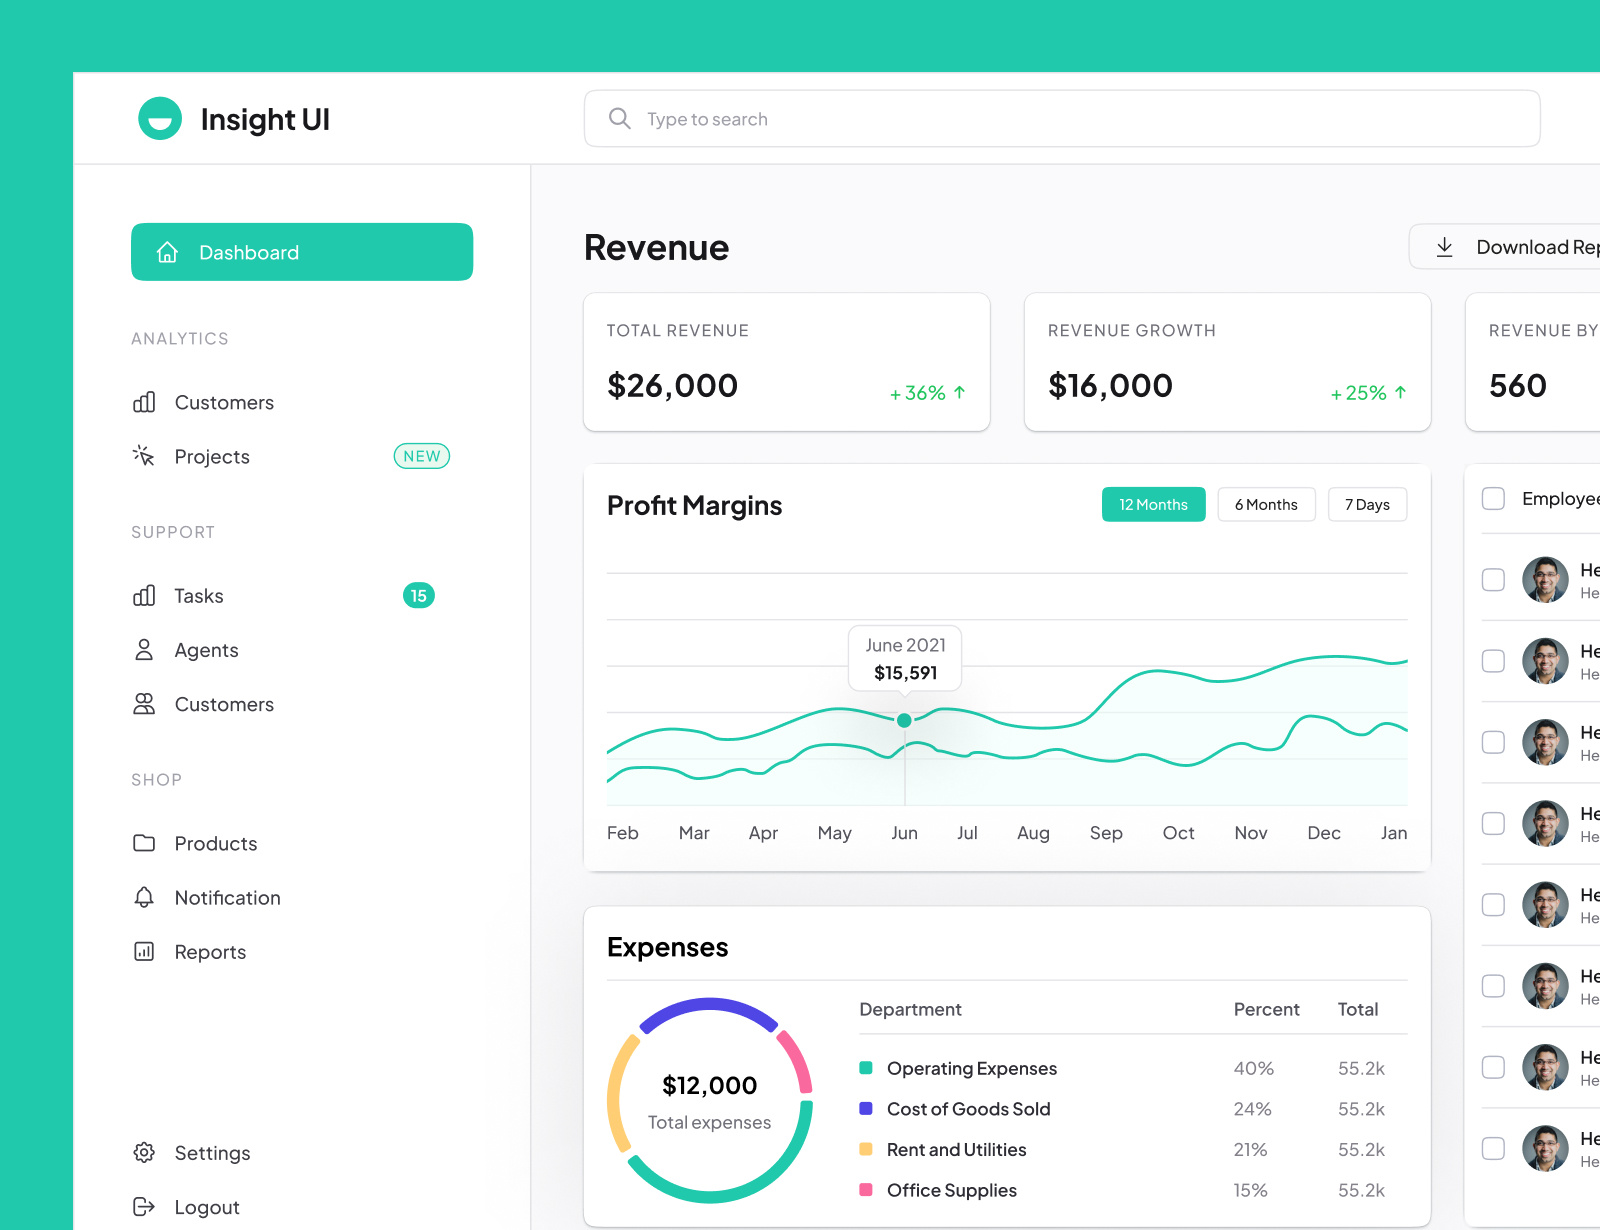Click the Customers bar chart icon
This screenshot has width=1600, height=1230.
point(144,402)
